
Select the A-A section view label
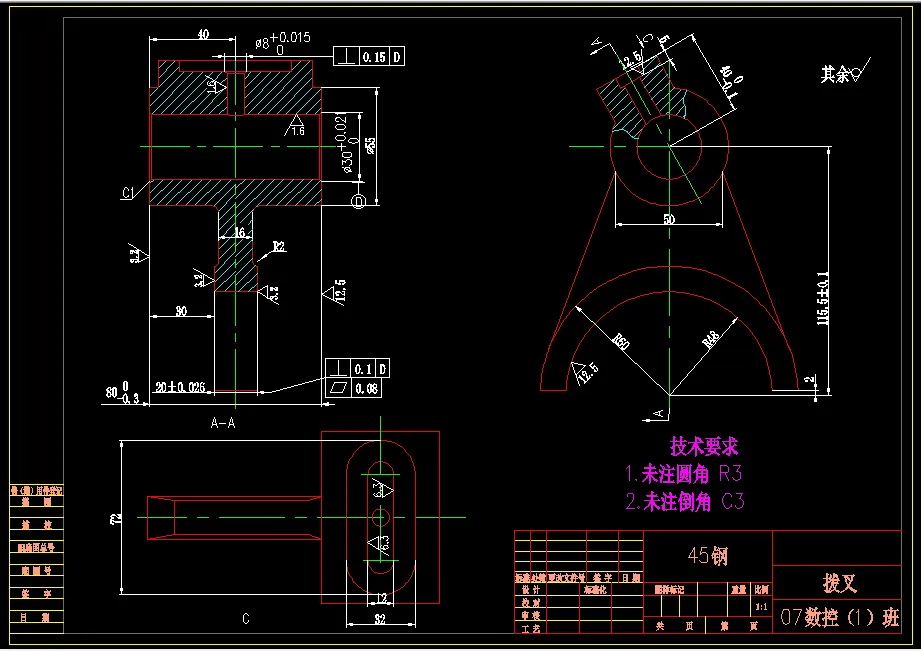click(x=222, y=423)
